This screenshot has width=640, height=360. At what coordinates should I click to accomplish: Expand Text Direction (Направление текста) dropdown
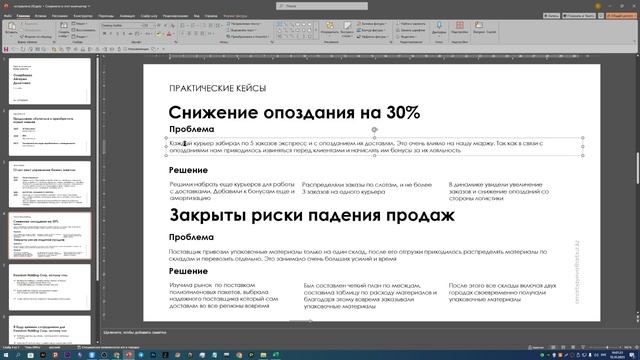point(244,24)
